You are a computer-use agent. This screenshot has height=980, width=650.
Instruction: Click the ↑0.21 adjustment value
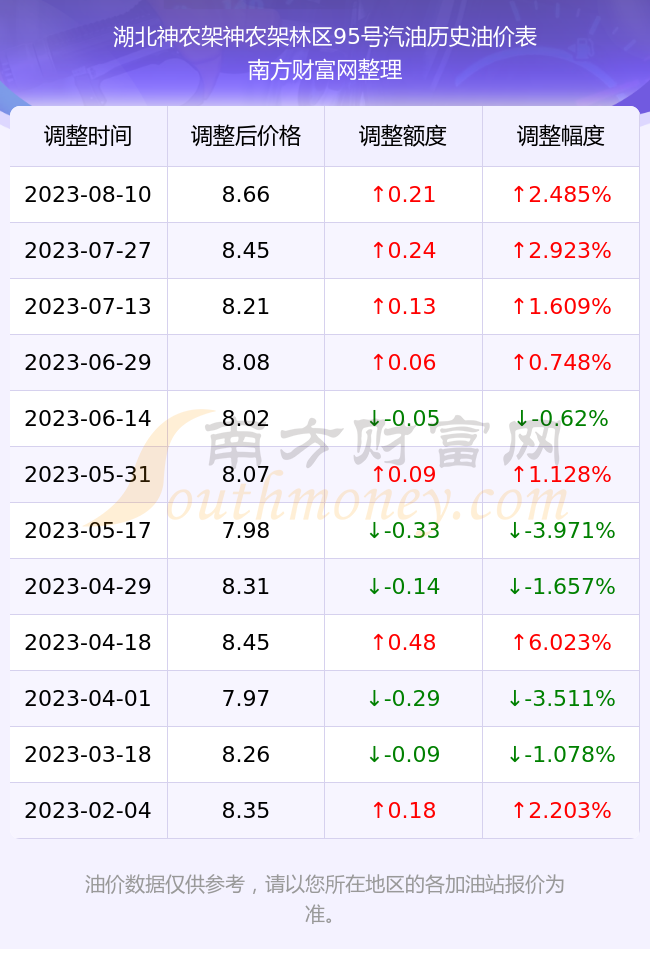[403, 194]
